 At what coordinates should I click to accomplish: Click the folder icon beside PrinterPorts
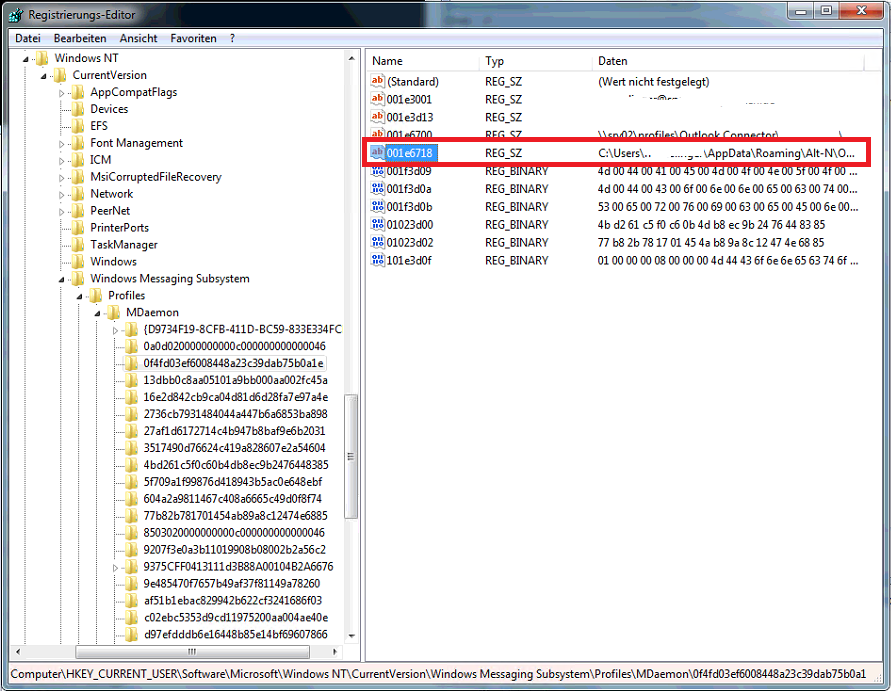coord(77,228)
